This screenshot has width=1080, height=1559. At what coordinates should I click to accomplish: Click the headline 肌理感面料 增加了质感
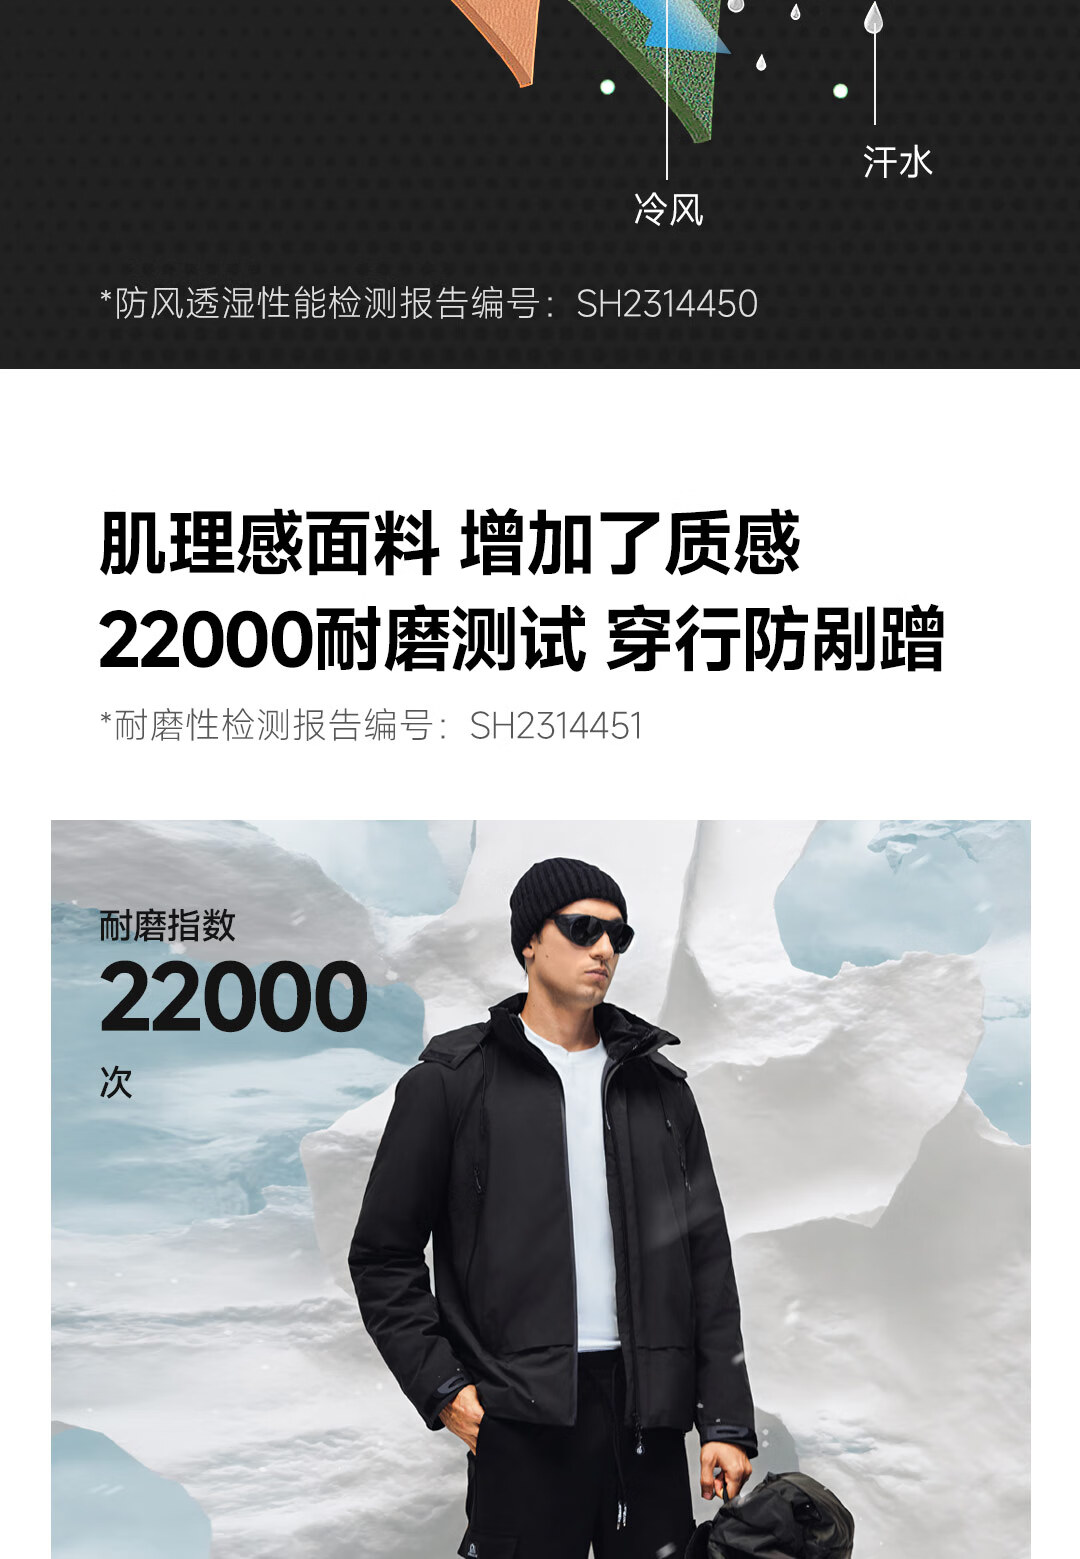tap(450, 543)
